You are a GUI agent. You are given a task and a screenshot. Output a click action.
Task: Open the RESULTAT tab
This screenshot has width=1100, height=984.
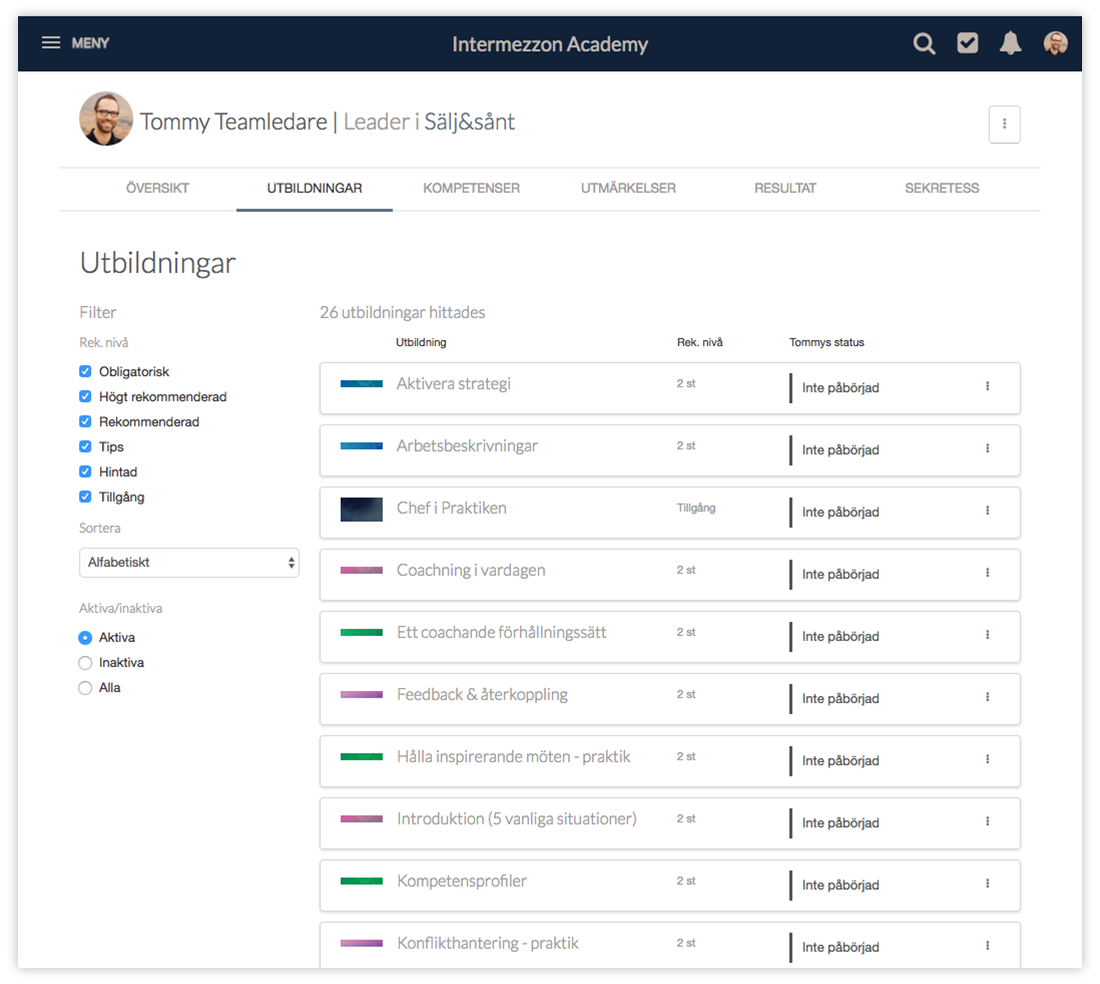point(785,188)
